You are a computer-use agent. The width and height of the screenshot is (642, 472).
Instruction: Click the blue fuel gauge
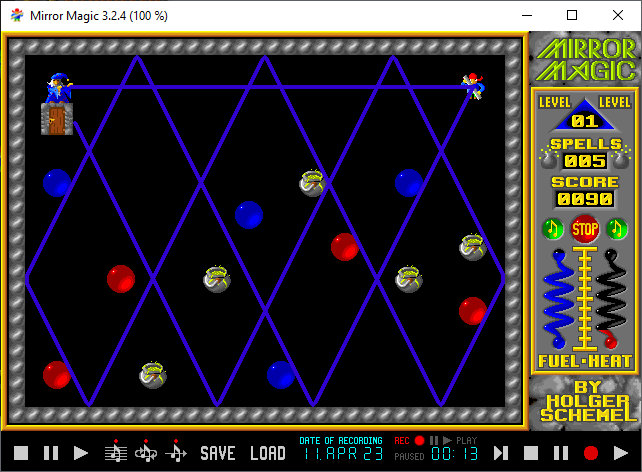pyautogui.click(x=558, y=299)
